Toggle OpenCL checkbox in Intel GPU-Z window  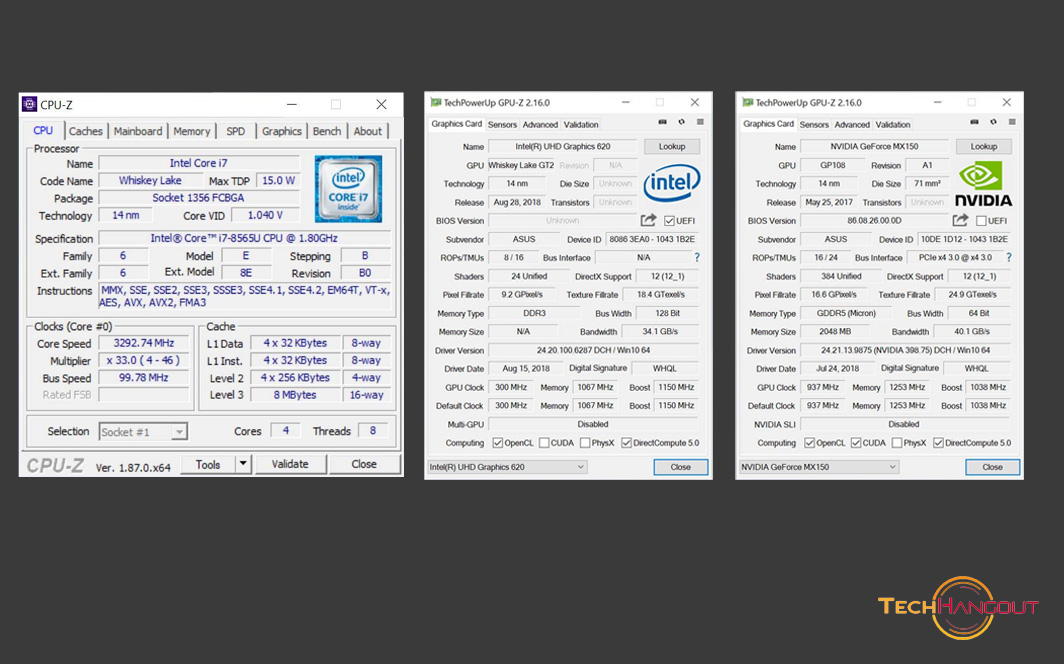coord(497,443)
